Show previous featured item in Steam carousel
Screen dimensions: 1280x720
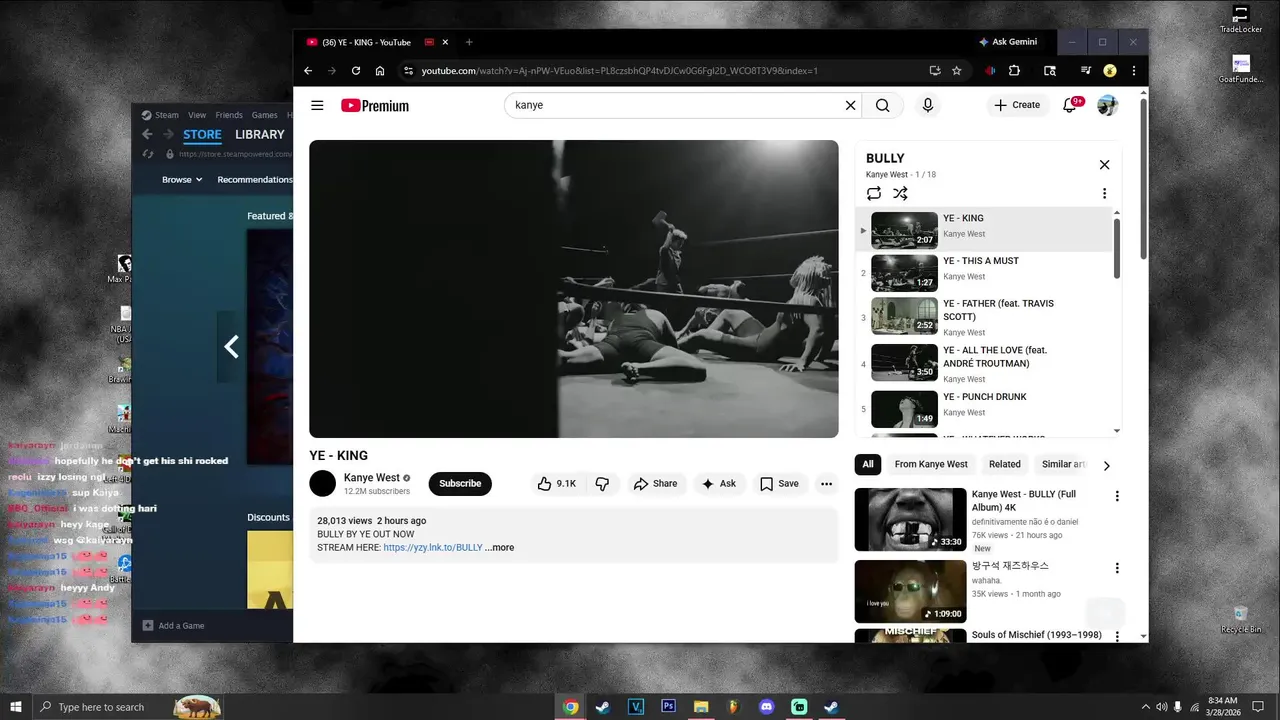231,347
